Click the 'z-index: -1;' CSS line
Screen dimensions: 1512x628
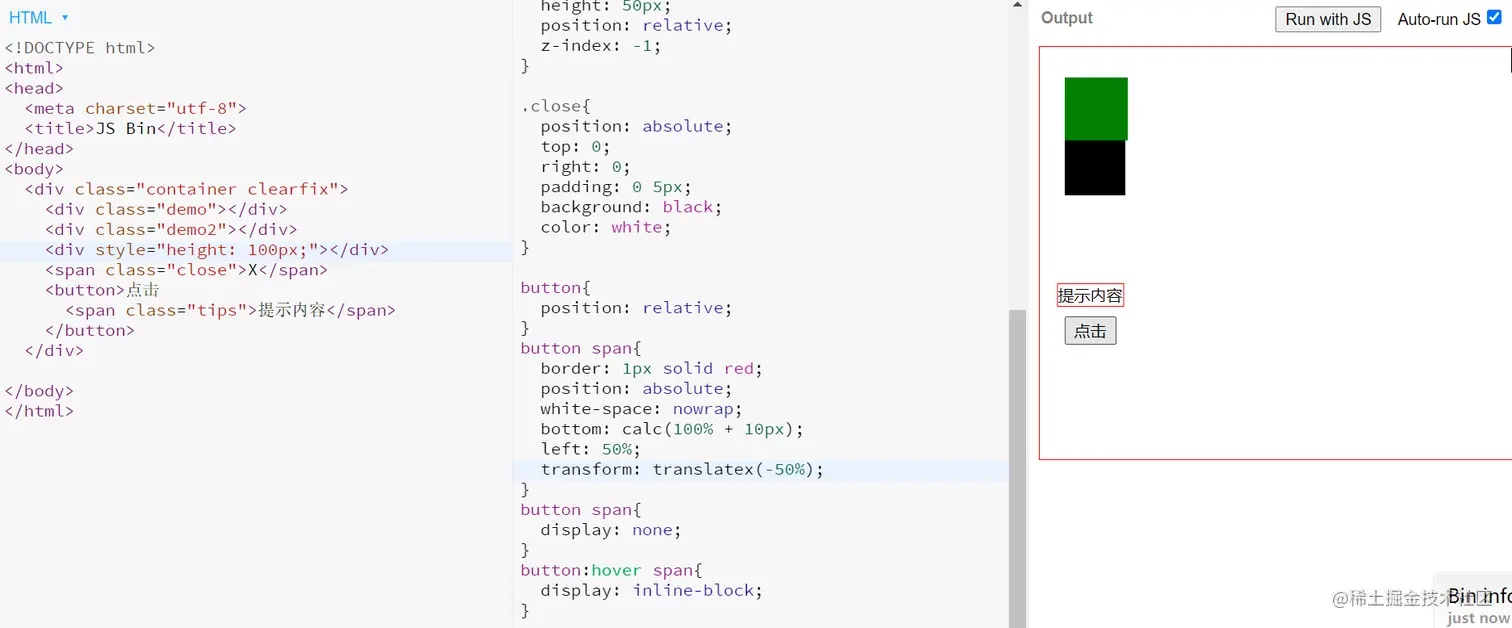point(601,45)
